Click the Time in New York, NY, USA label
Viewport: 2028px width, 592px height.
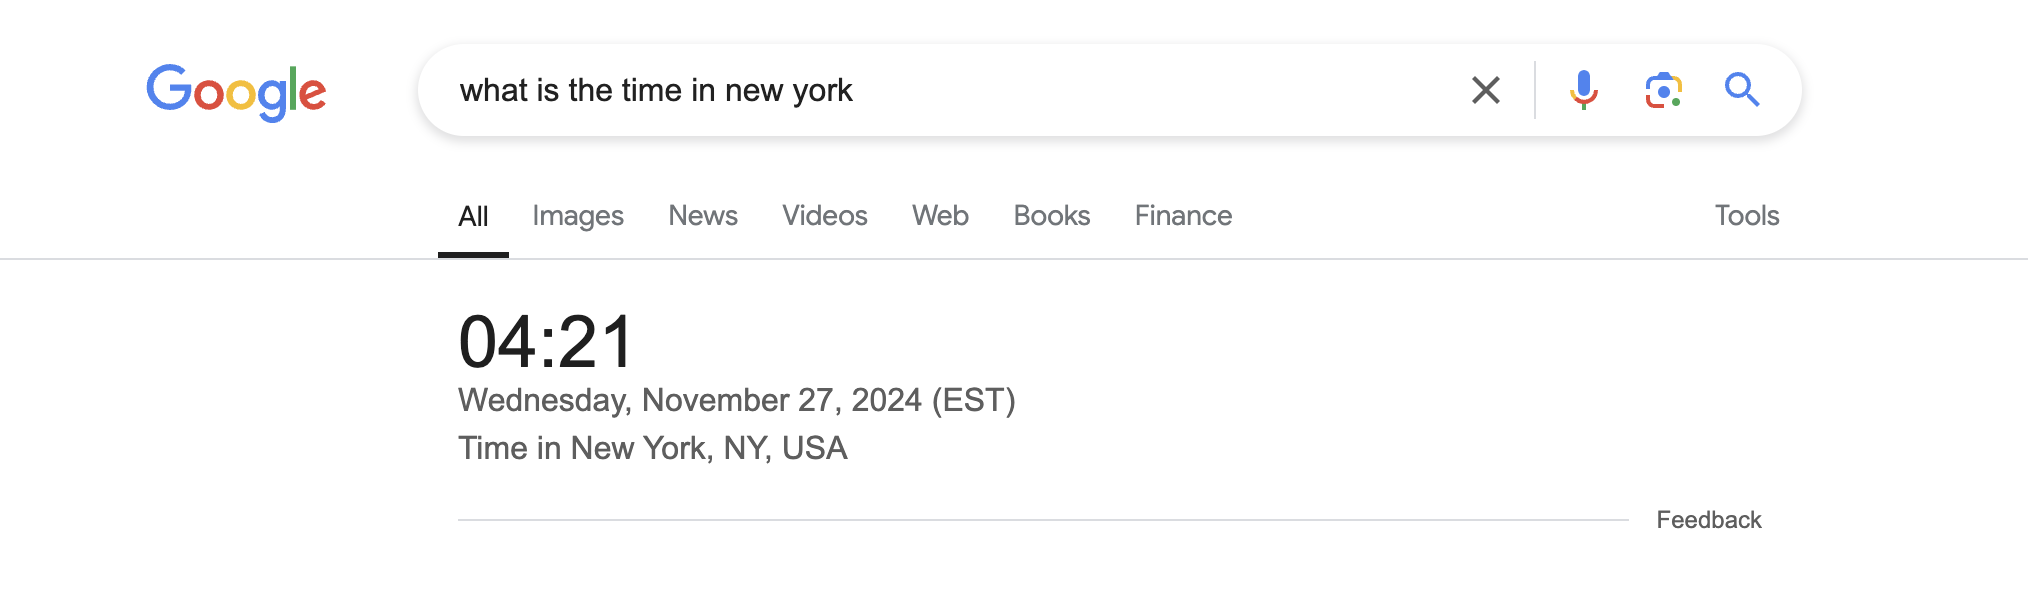[653, 448]
